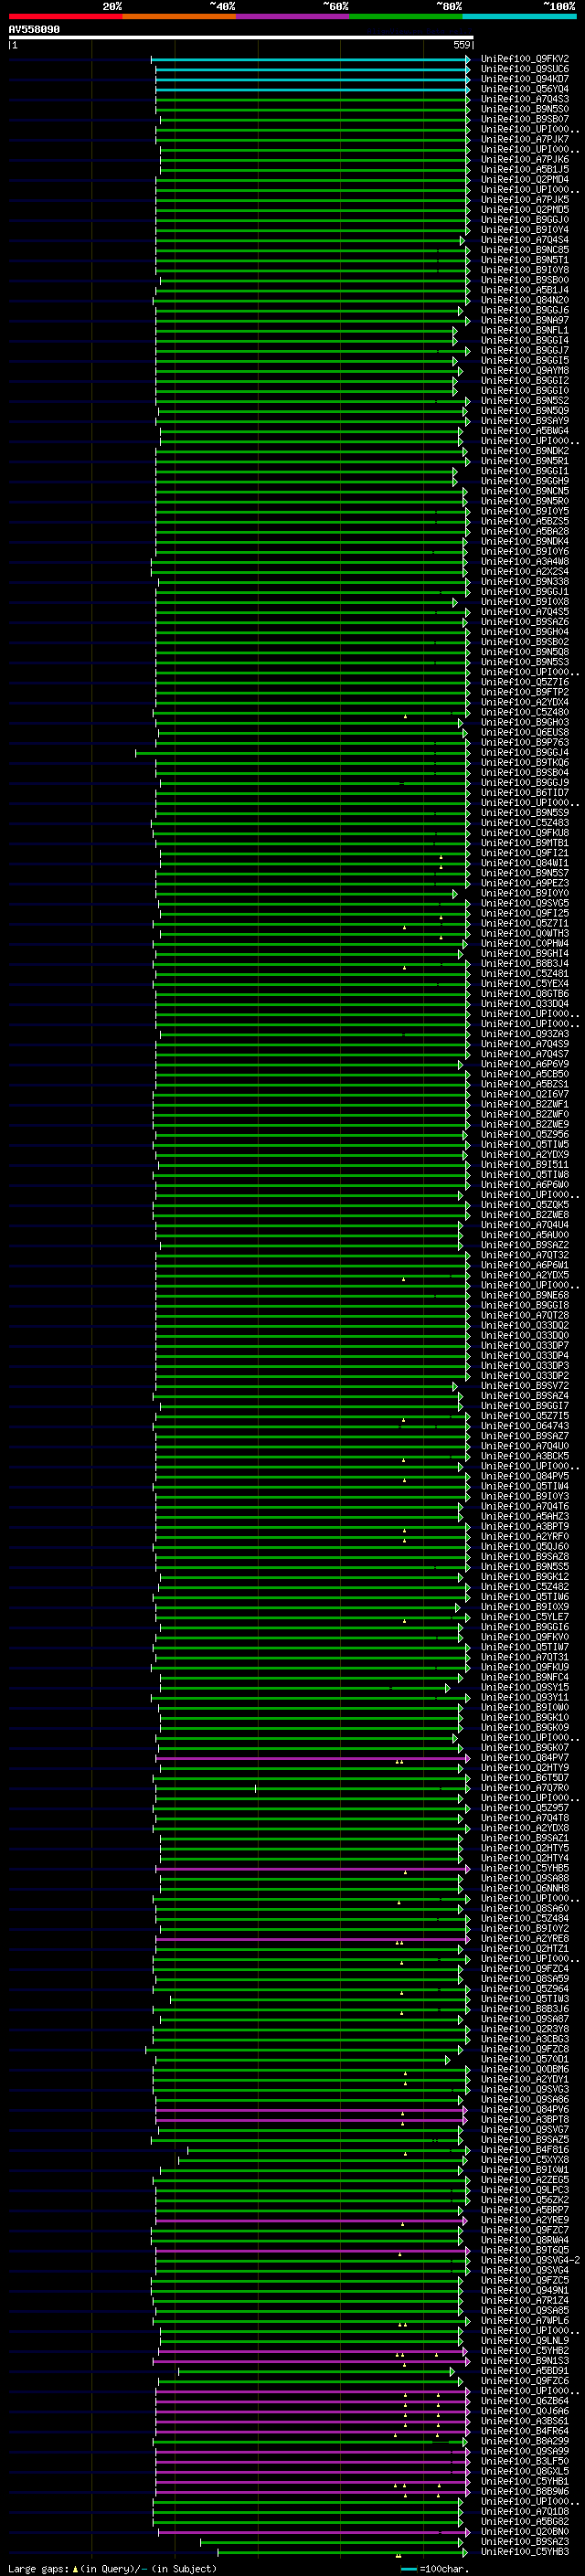Viewport: 585px width, 2576px height.
Task: Select hit label UniRef100_A5BWG4
Action: pos(525,431)
